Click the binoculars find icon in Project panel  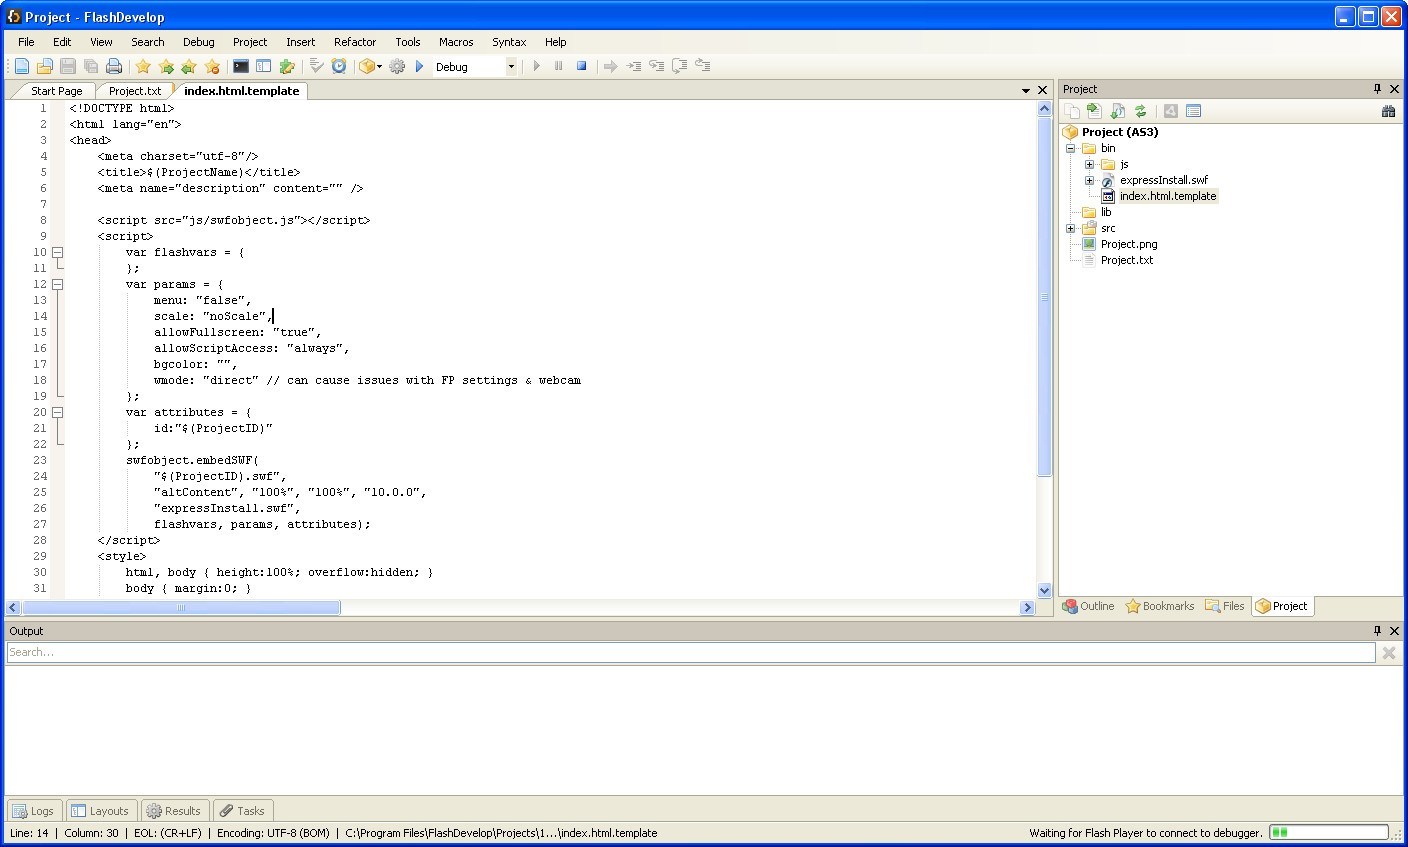[x=1388, y=111]
